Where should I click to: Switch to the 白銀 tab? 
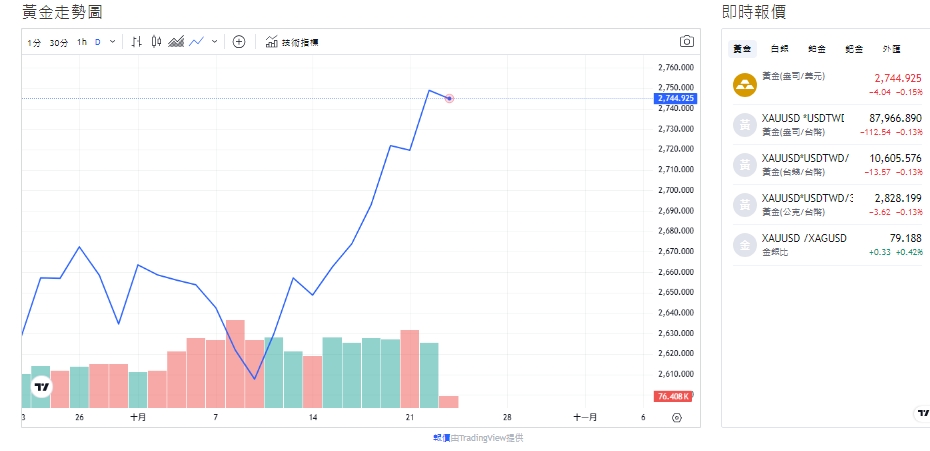(x=780, y=49)
